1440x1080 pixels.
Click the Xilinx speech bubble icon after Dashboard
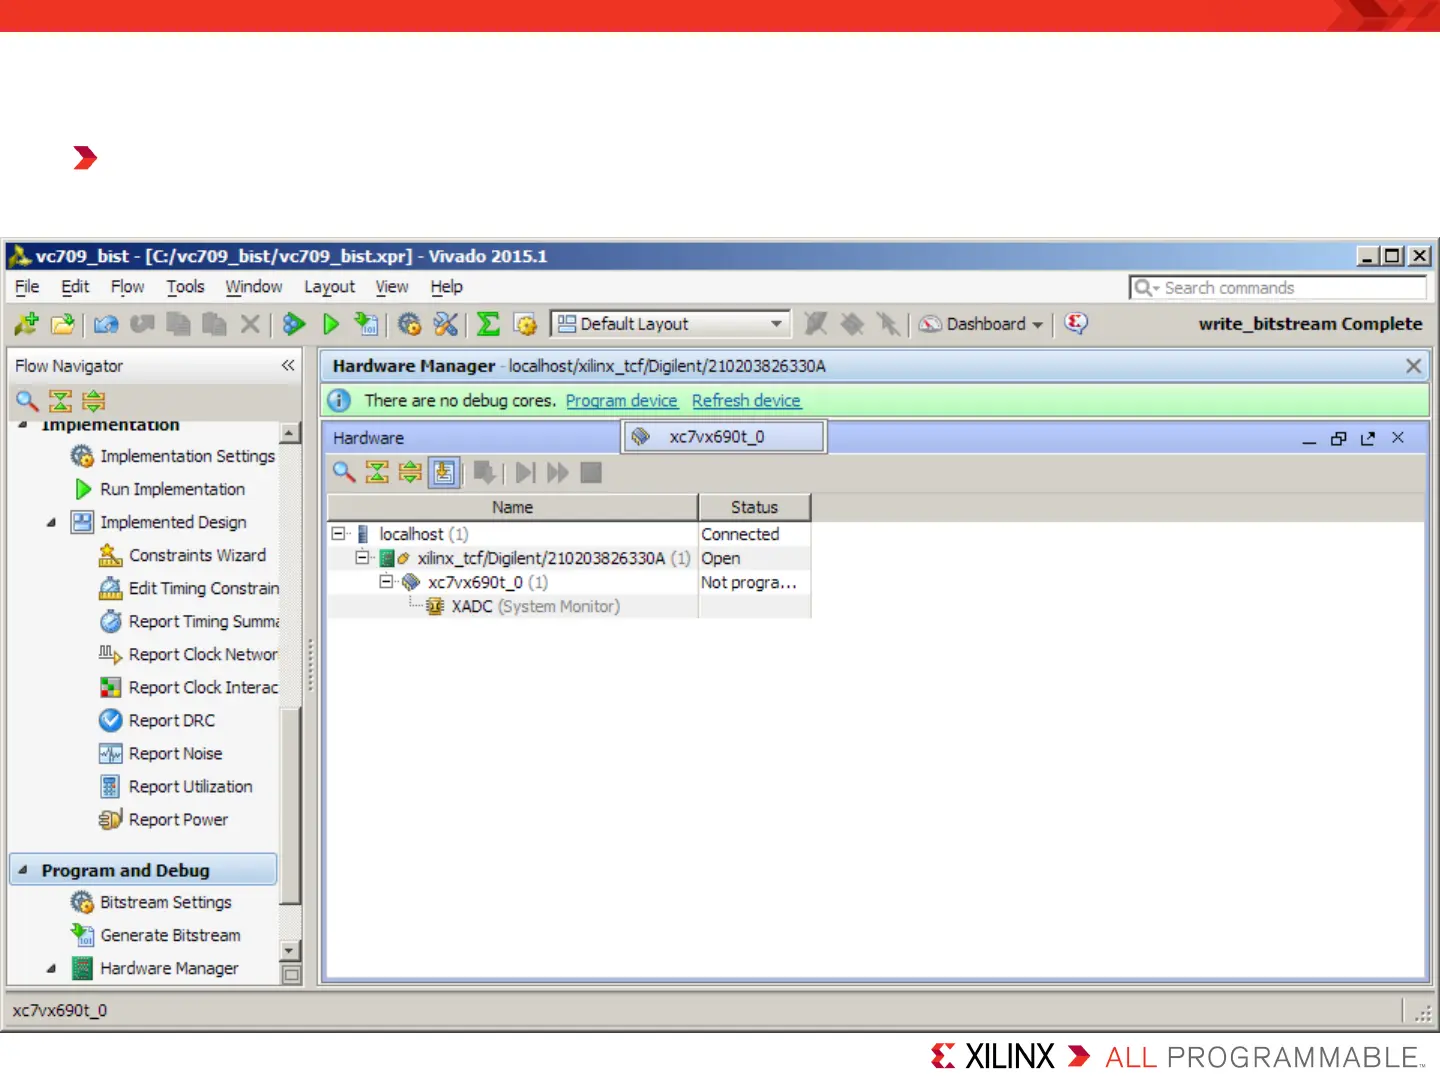[x=1076, y=323]
